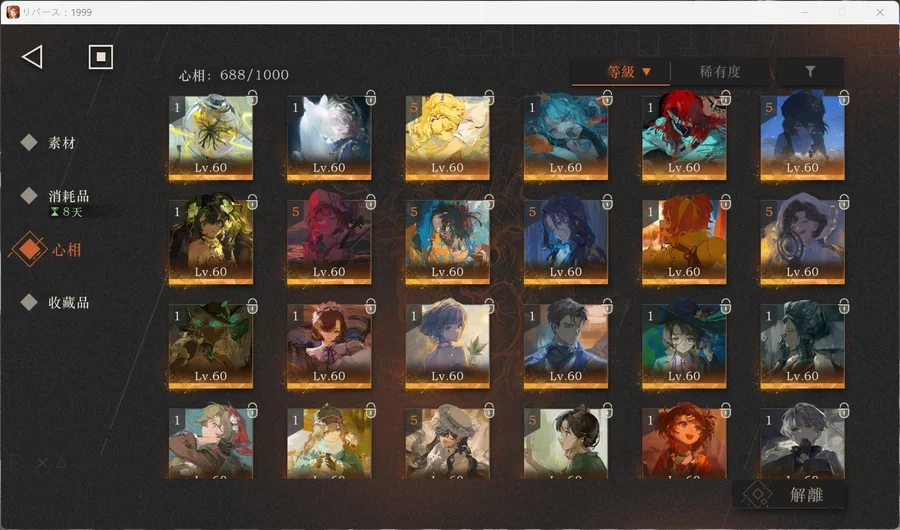
Task: Click the diamond icon beside 收藏品
Action: (x=29, y=302)
